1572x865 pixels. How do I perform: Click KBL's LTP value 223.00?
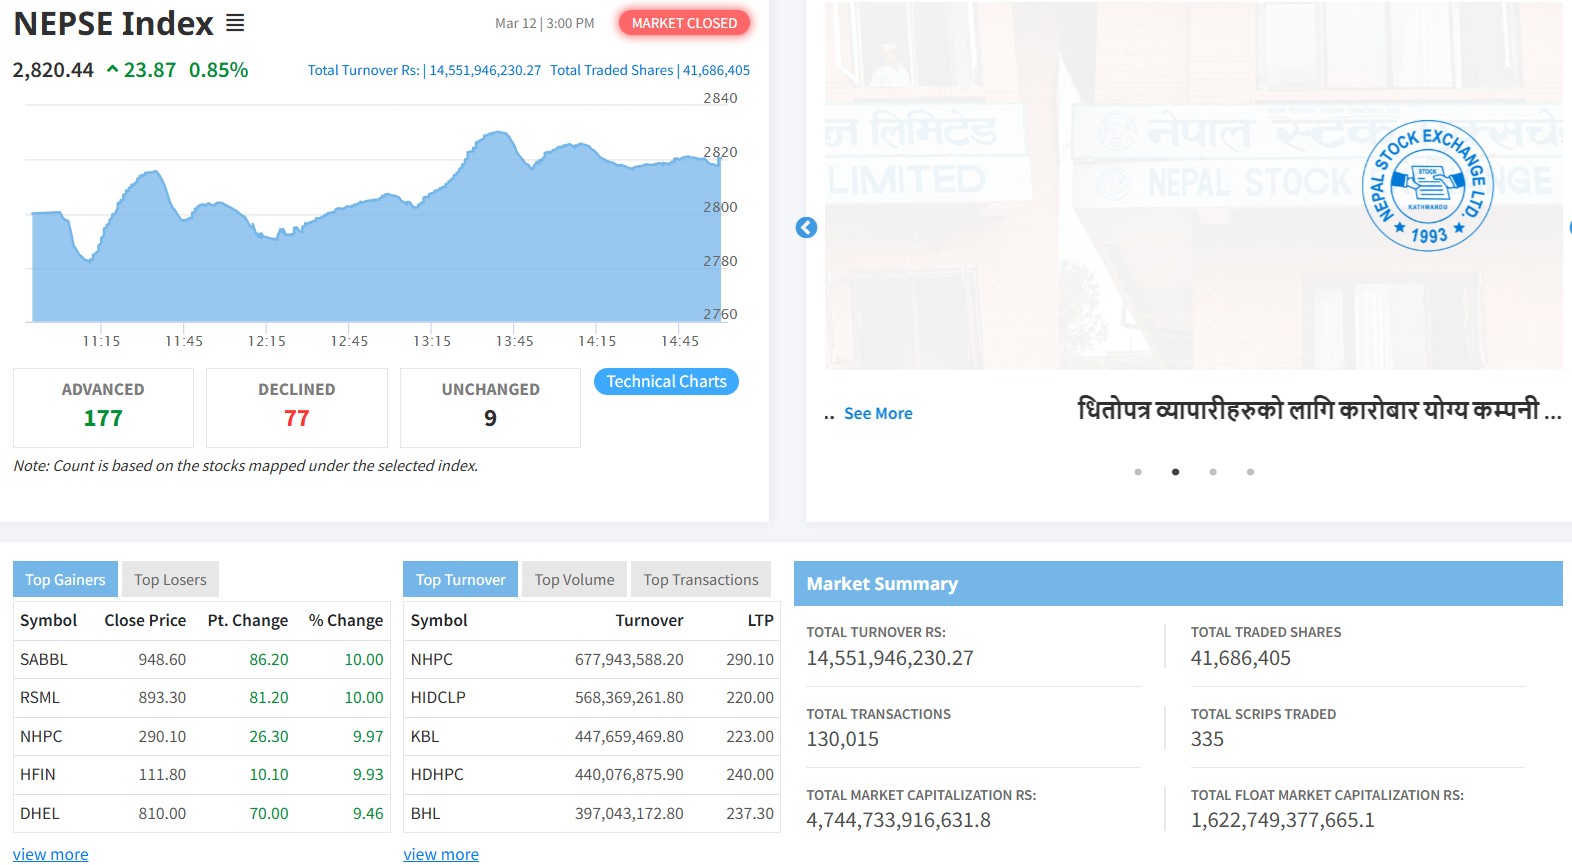pyautogui.click(x=750, y=737)
